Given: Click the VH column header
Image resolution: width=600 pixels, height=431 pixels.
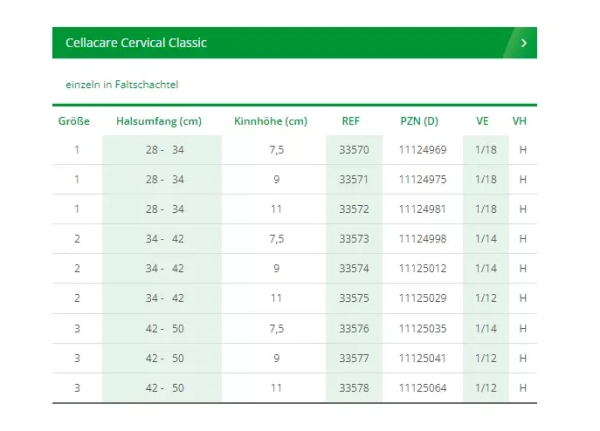Looking at the screenshot, I should tap(519, 121).
